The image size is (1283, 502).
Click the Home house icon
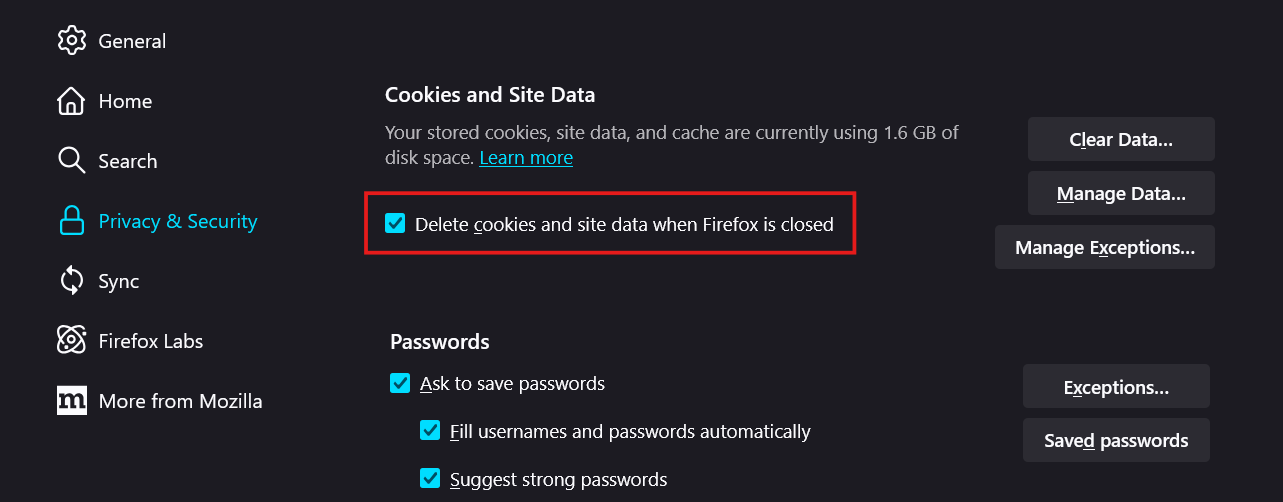pos(72,101)
